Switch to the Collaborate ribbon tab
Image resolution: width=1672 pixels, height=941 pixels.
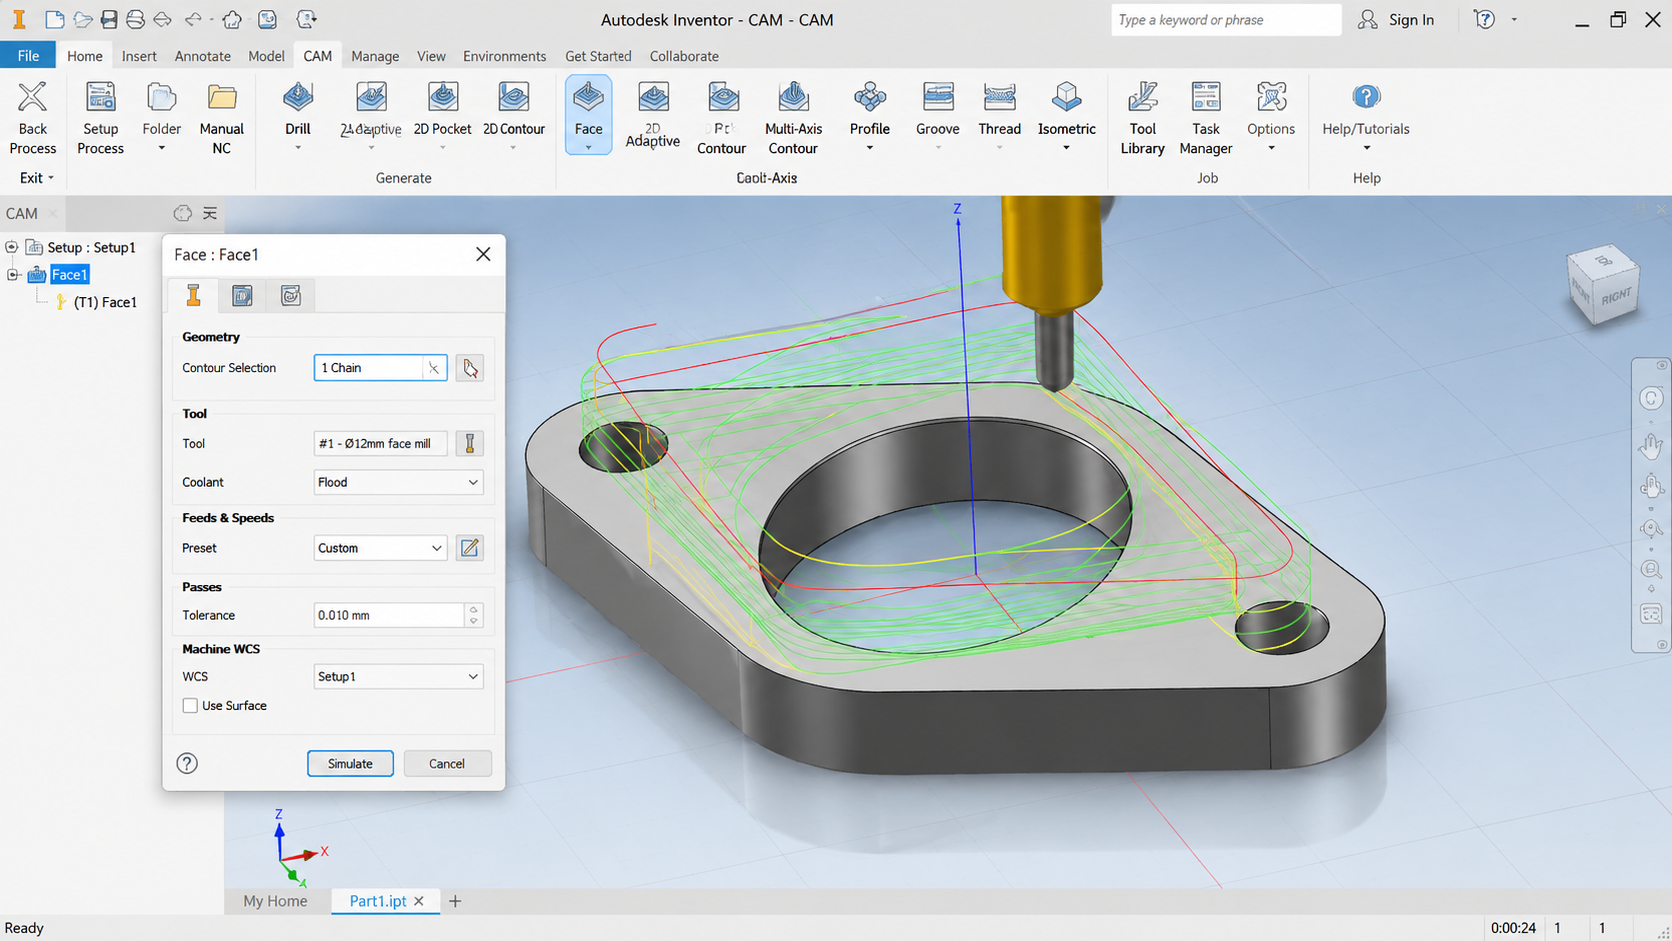coord(684,56)
